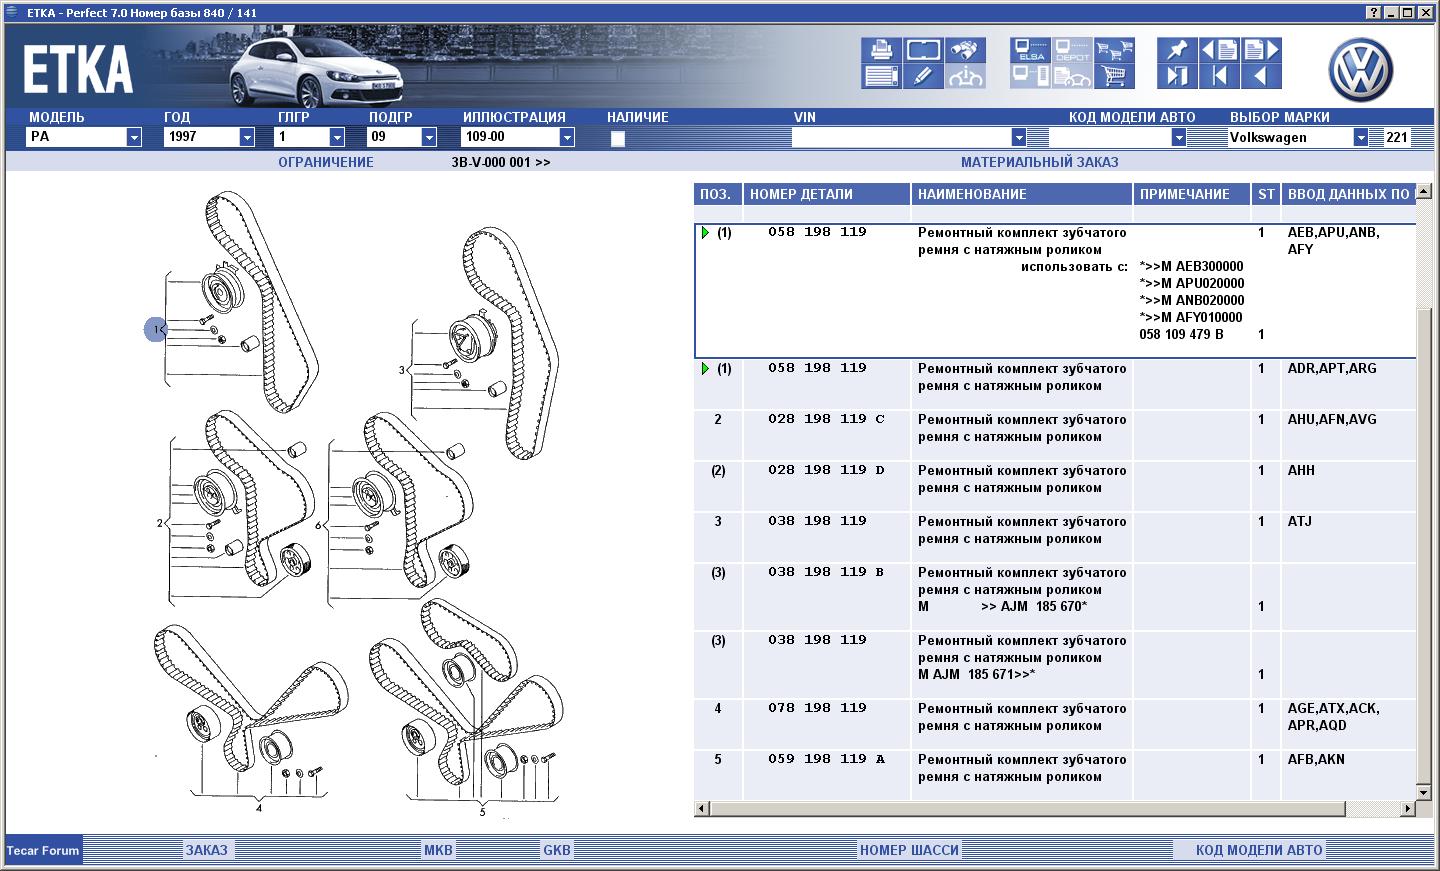Click the pushpin icon
Image resolution: width=1440 pixels, height=871 pixels.
(1177, 50)
